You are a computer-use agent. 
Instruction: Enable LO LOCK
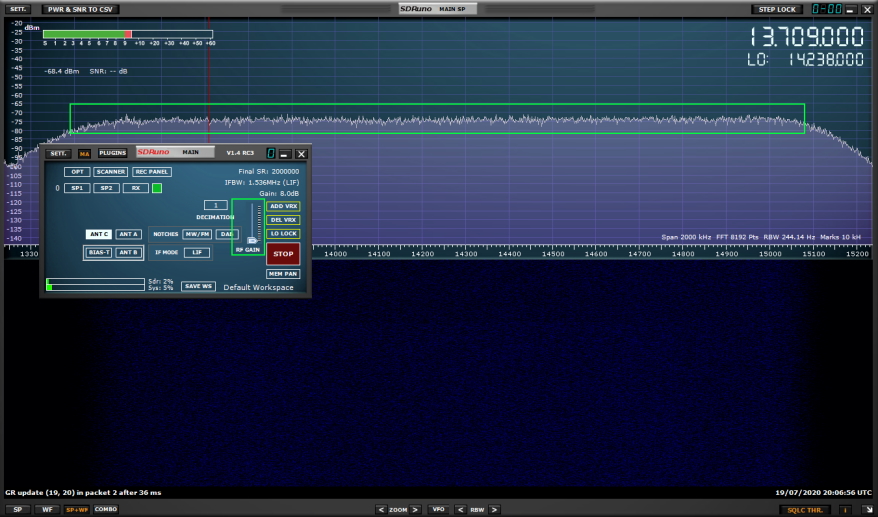click(x=283, y=234)
